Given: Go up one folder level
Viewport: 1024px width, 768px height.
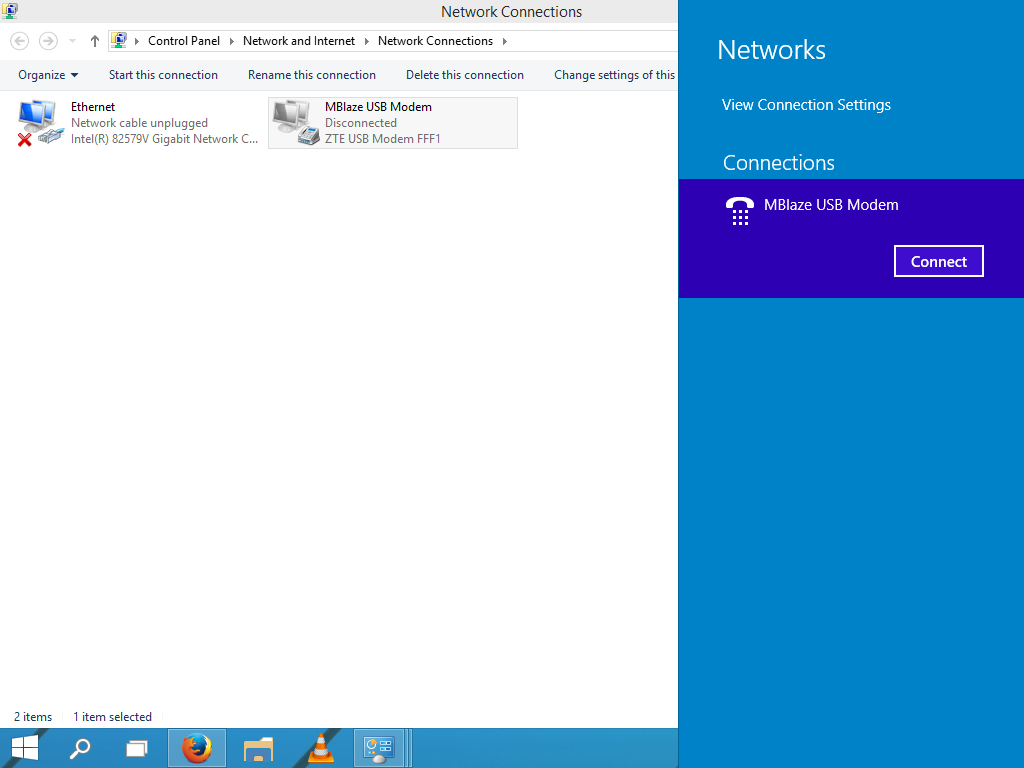Looking at the screenshot, I should tap(95, 41).
